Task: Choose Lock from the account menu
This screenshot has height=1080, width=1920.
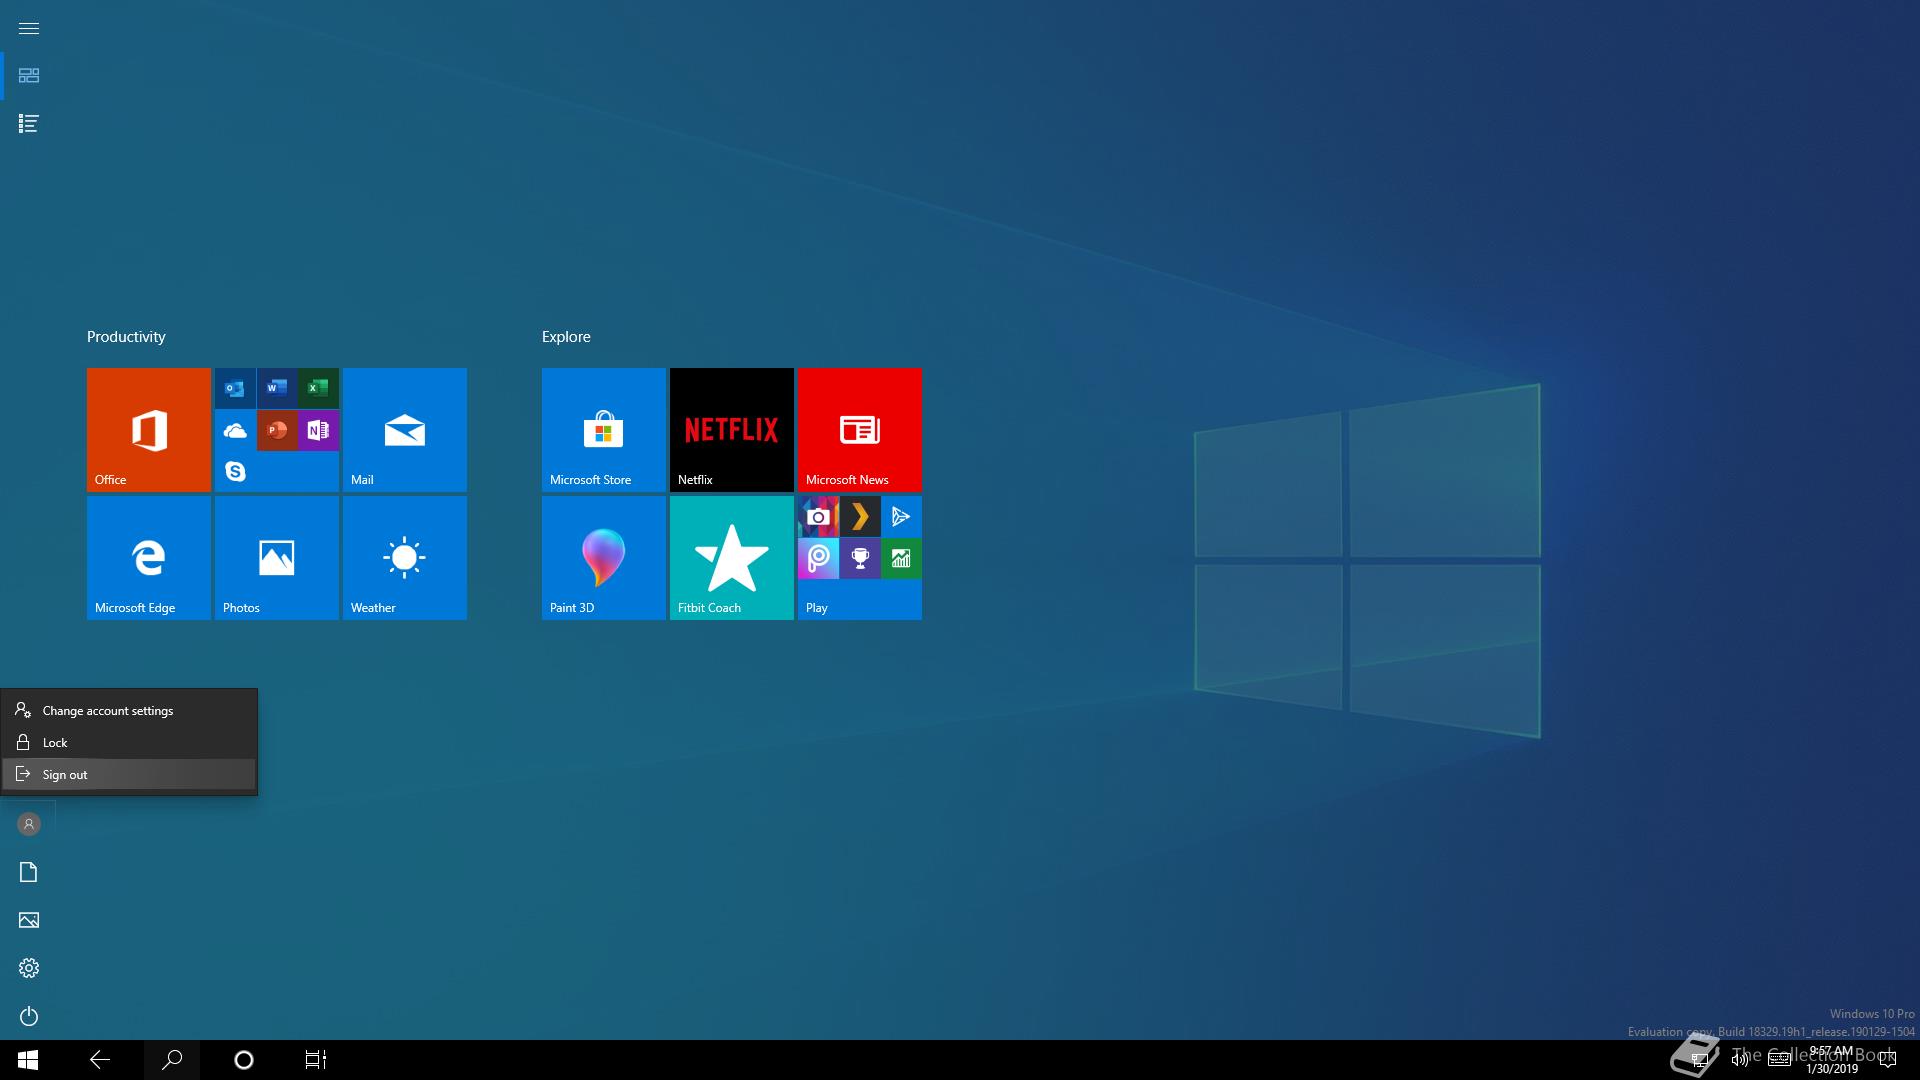Action: pyautogui.click(x=129, y=742)
